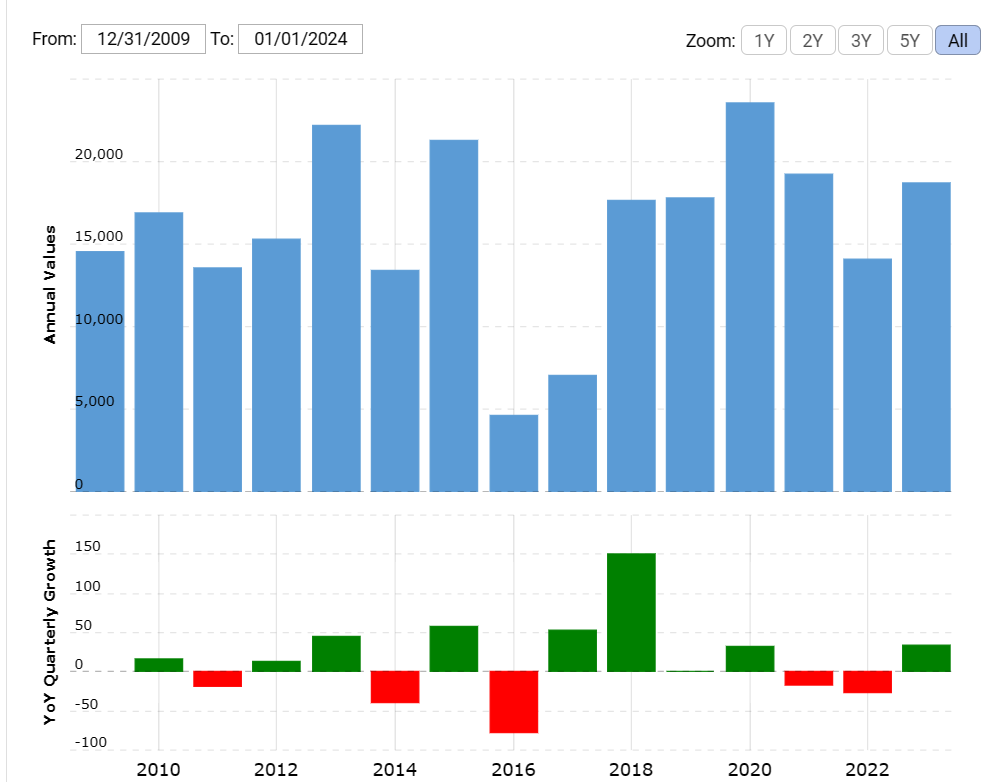Switch zoom to 3Y range

tap(861, 41)
